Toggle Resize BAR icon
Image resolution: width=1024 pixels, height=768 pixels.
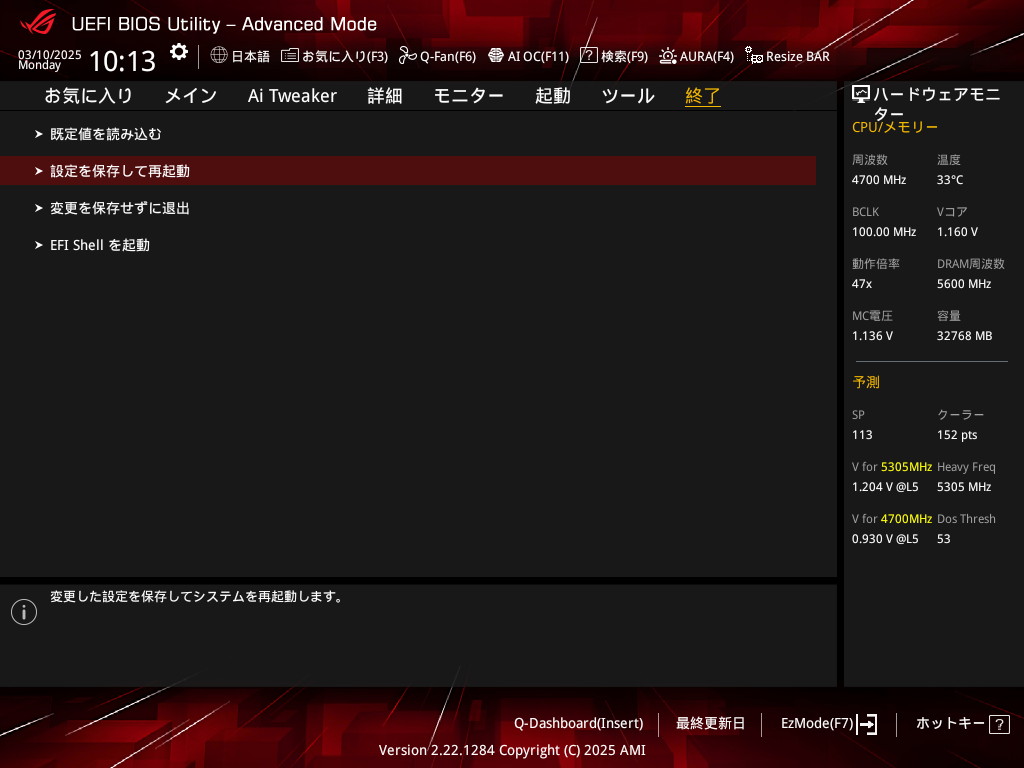point(754,56)
